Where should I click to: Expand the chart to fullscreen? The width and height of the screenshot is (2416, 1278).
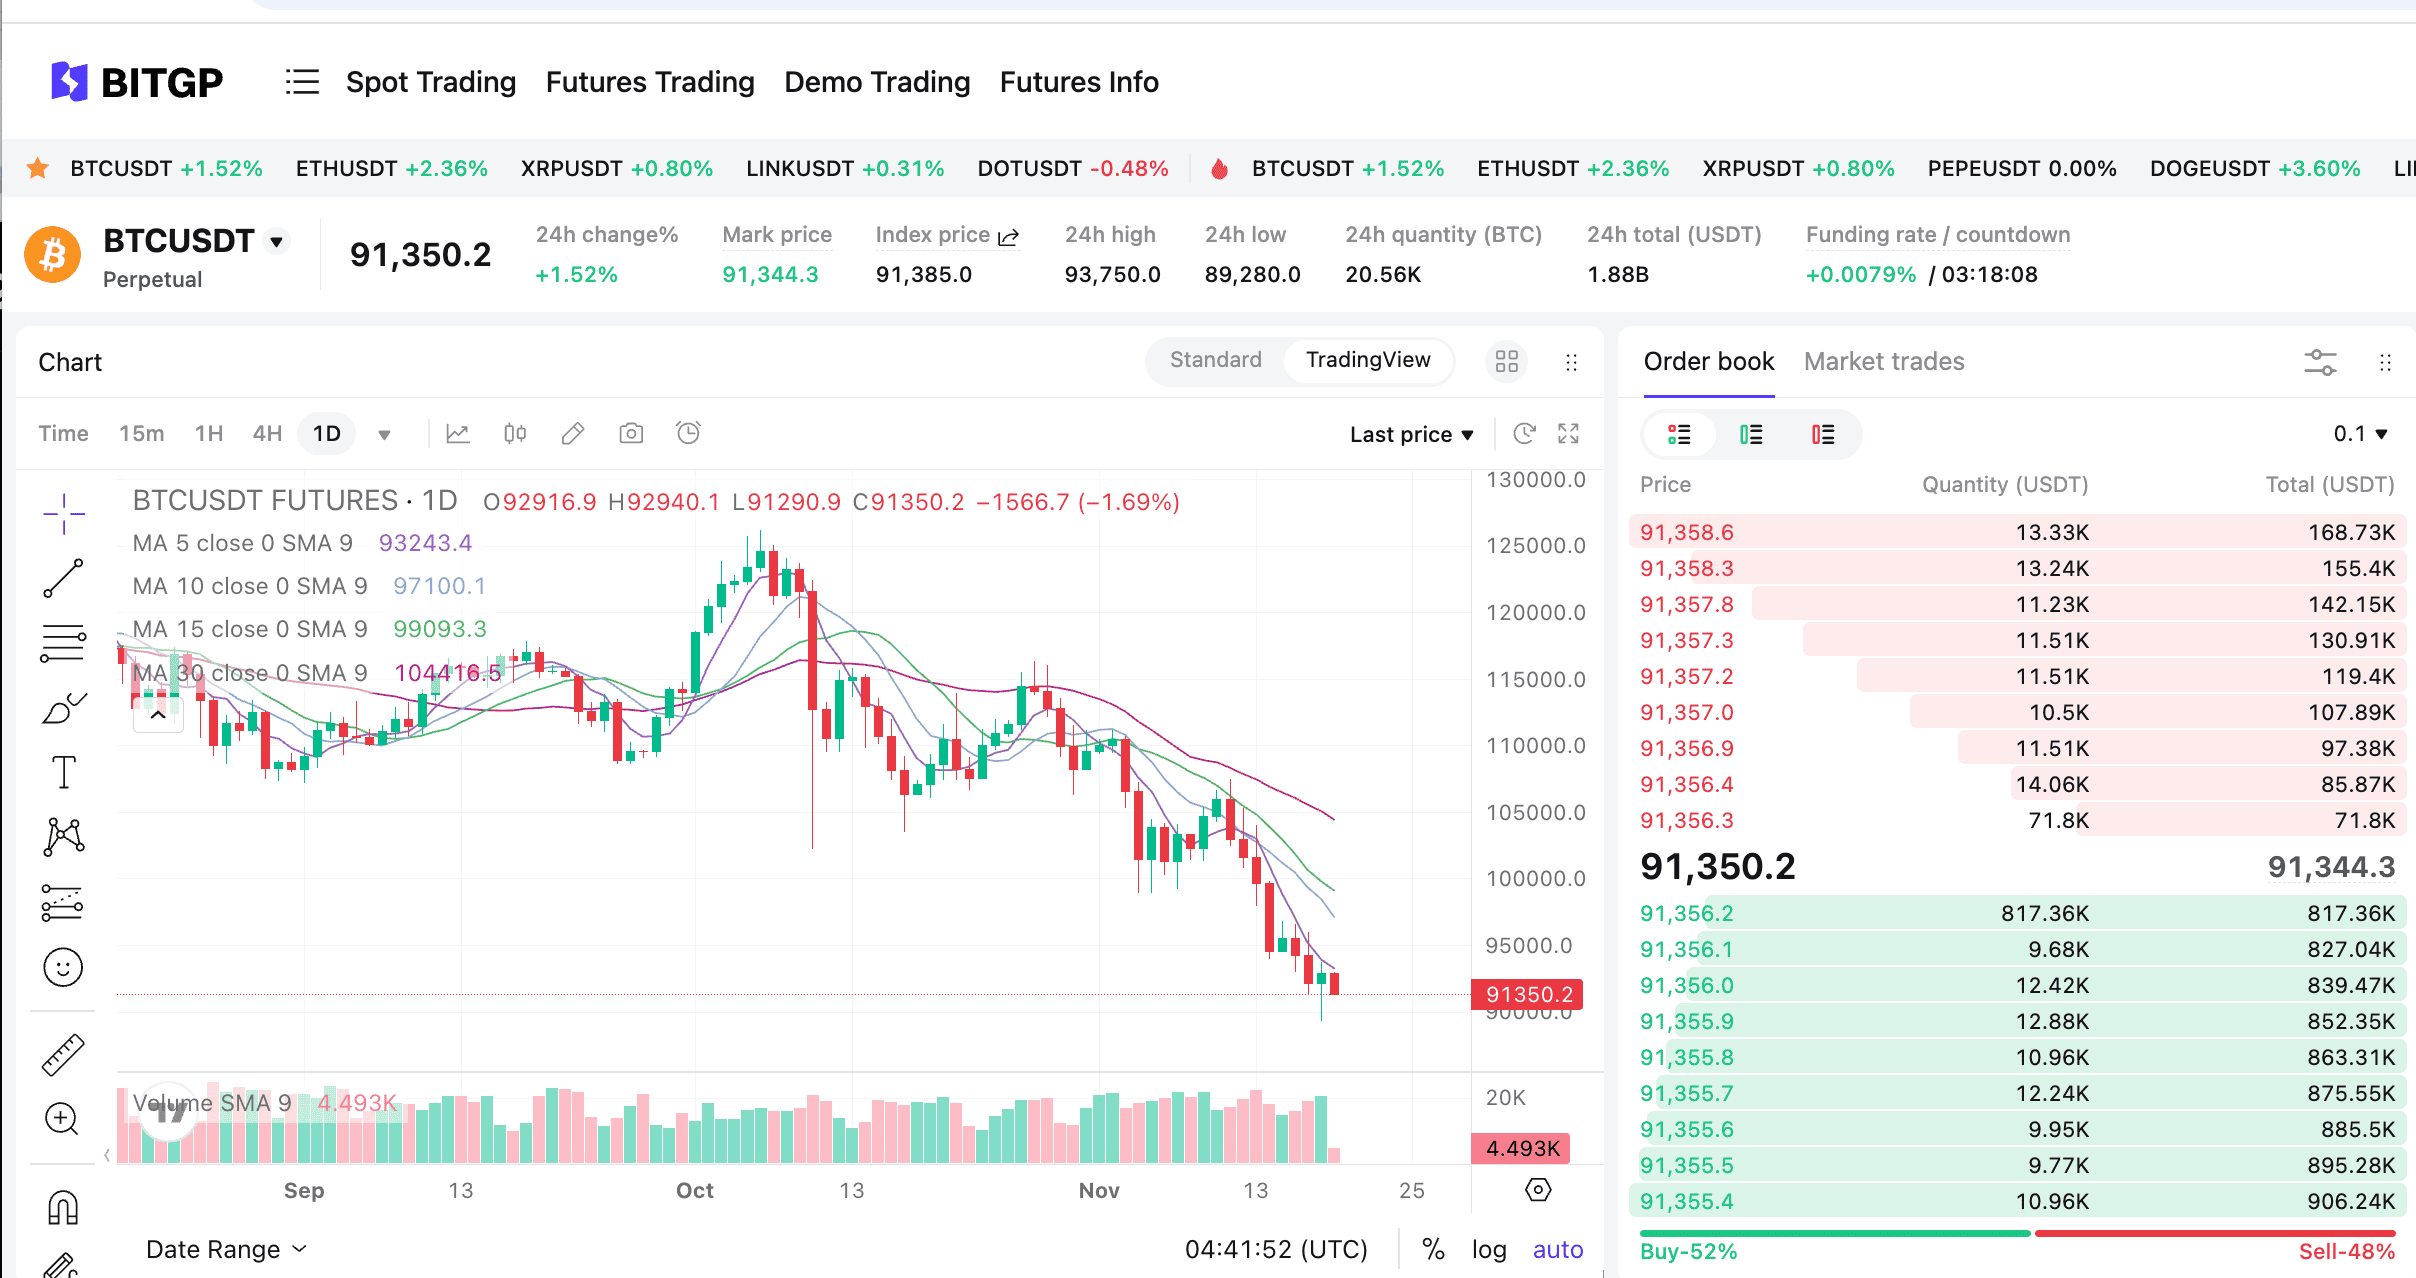[x=1568, y=433]
